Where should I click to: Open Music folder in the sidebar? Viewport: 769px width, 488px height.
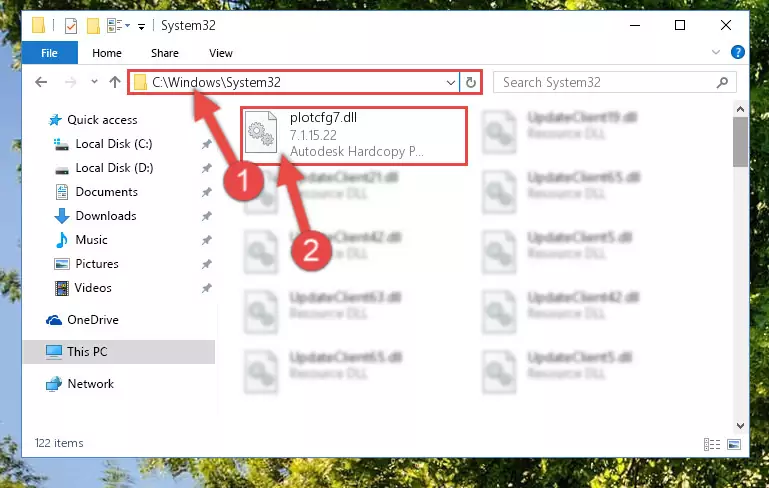point(91,240)
